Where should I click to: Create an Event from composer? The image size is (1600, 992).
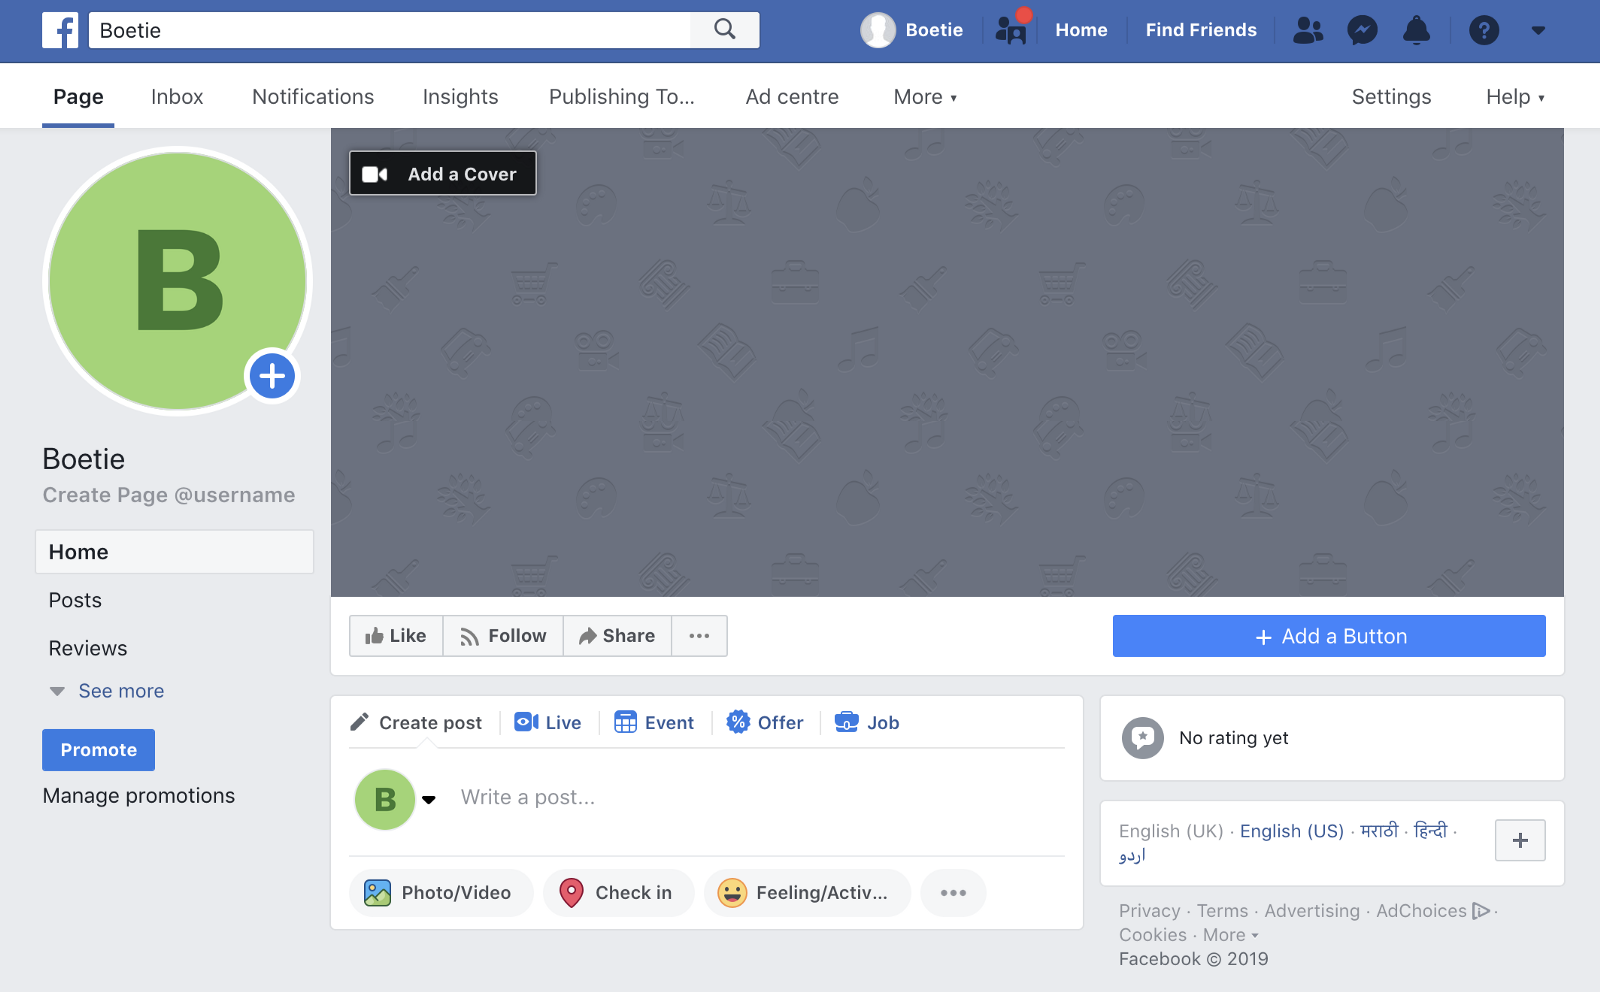coord(654,722)
